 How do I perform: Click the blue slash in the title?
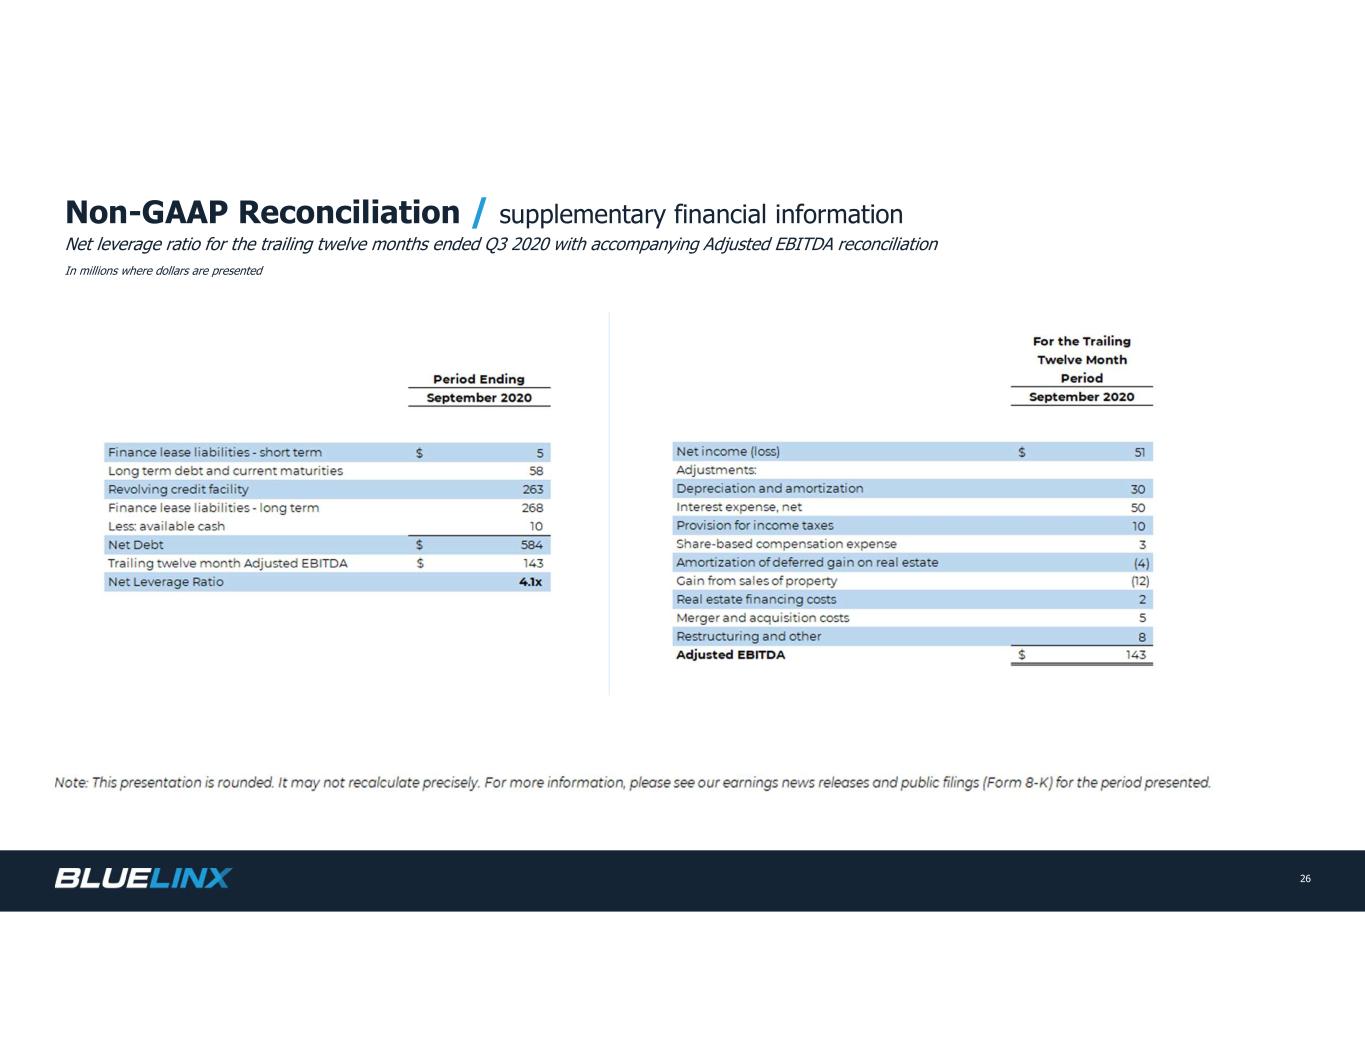[x=479, y=213]
